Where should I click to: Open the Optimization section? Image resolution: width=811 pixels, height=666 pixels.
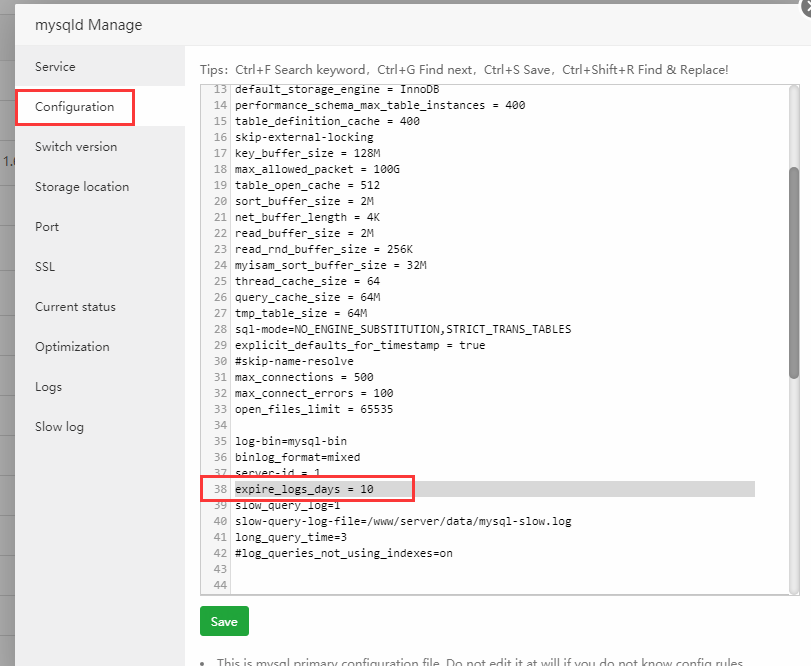coord(72,347)
